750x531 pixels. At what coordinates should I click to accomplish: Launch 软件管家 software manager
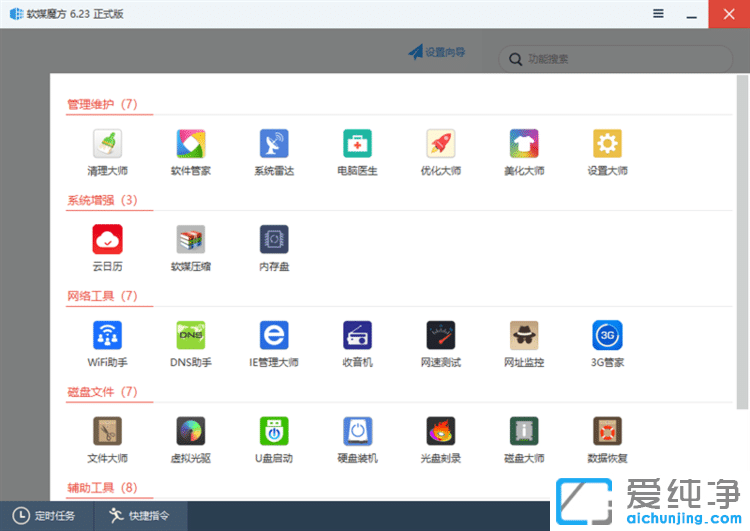point(190,144)
